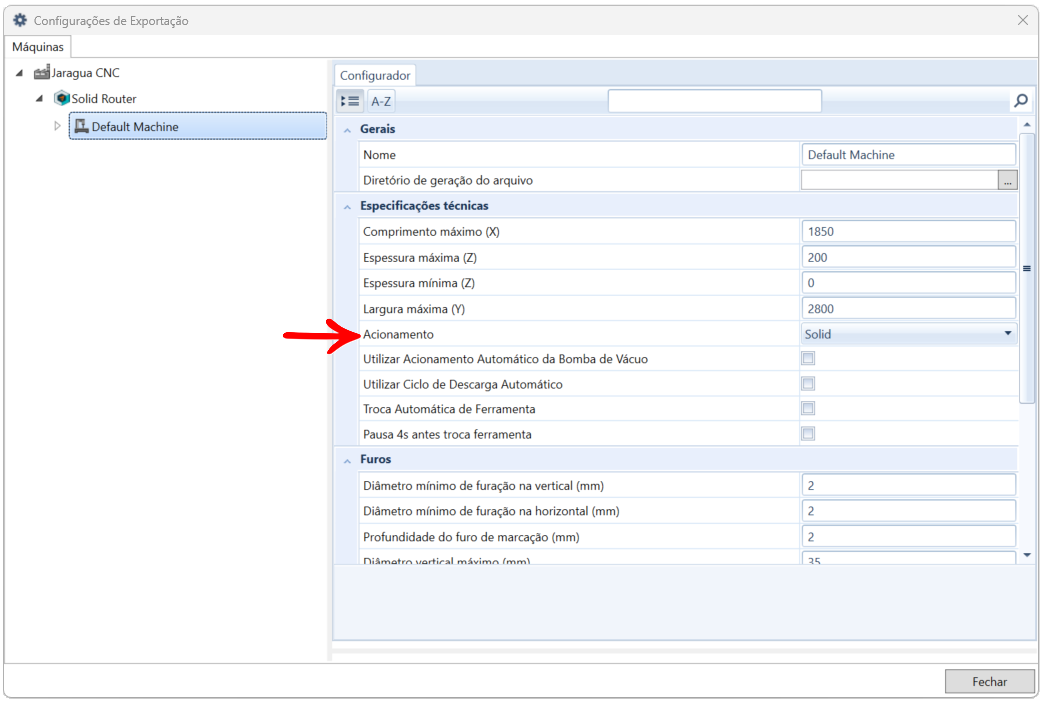
Task: Check Pausa 4s antes troca ferramenta
Action: pos(808,434)
